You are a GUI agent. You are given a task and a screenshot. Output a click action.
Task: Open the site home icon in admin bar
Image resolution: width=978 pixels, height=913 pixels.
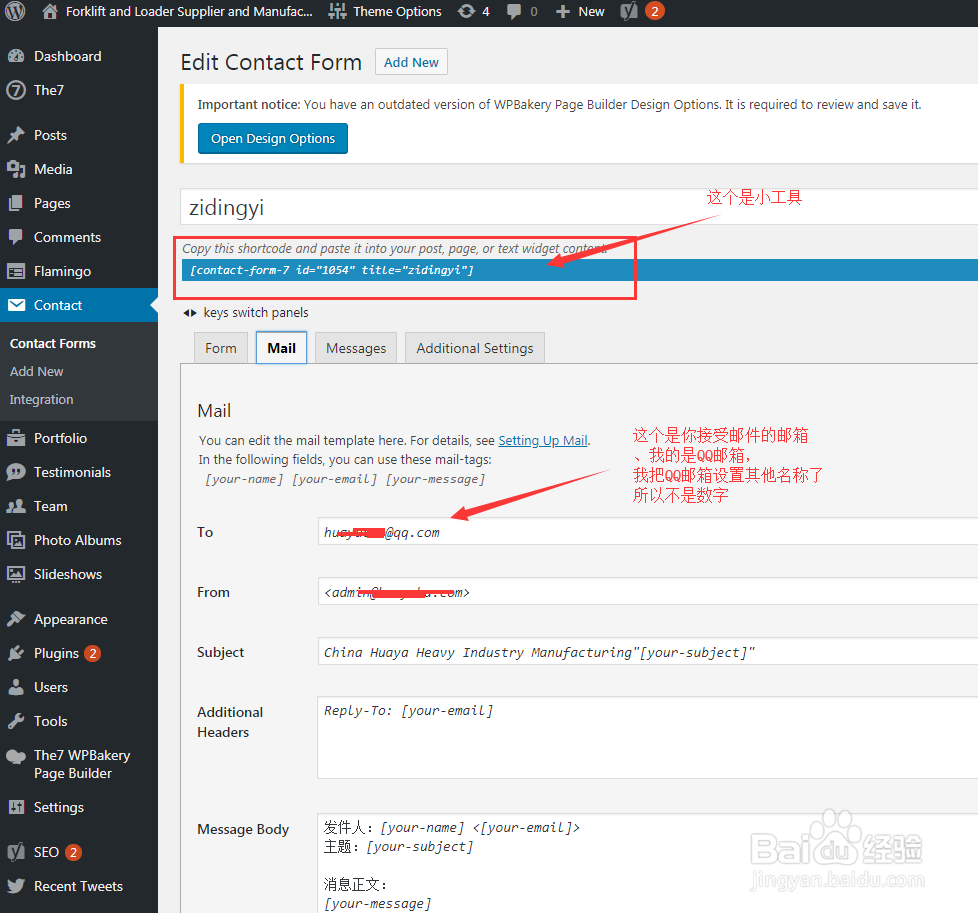50,11
